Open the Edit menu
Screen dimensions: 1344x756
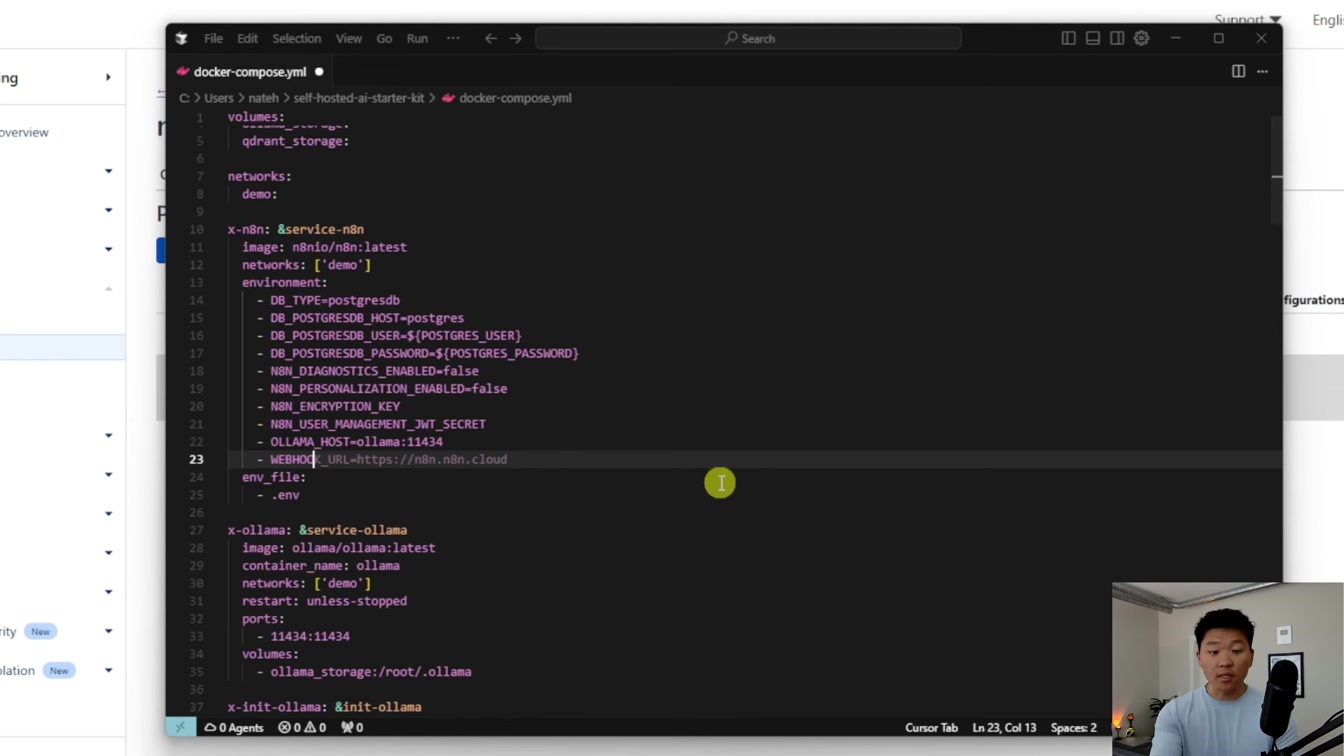pos(247,38)
